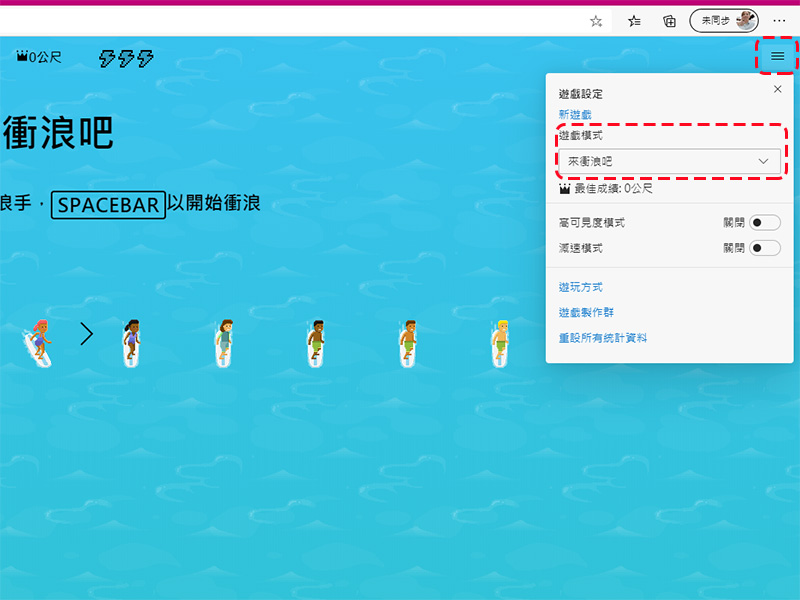Click 重設所有統計資料 link
The image size is (800, 600).
coord(603,338)
